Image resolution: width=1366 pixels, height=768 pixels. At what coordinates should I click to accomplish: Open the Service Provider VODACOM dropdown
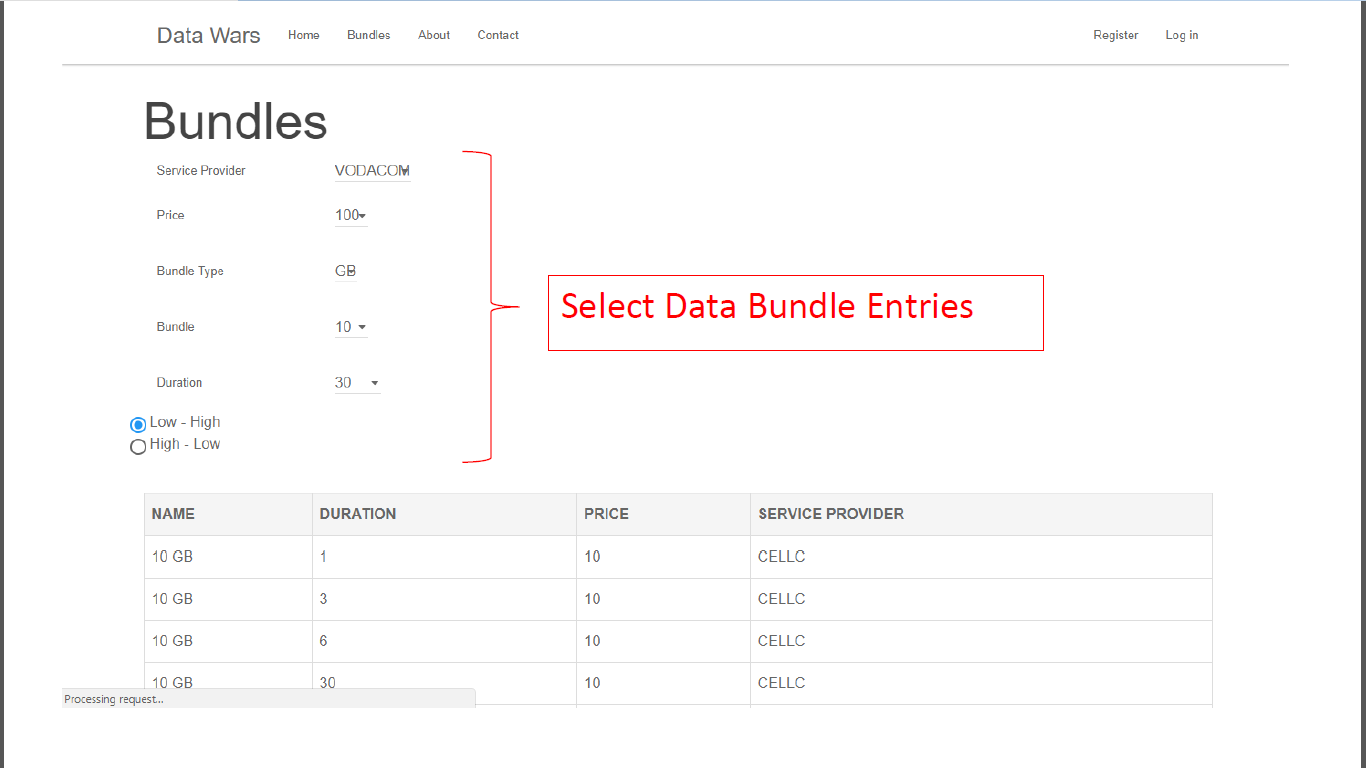point(373,171)
